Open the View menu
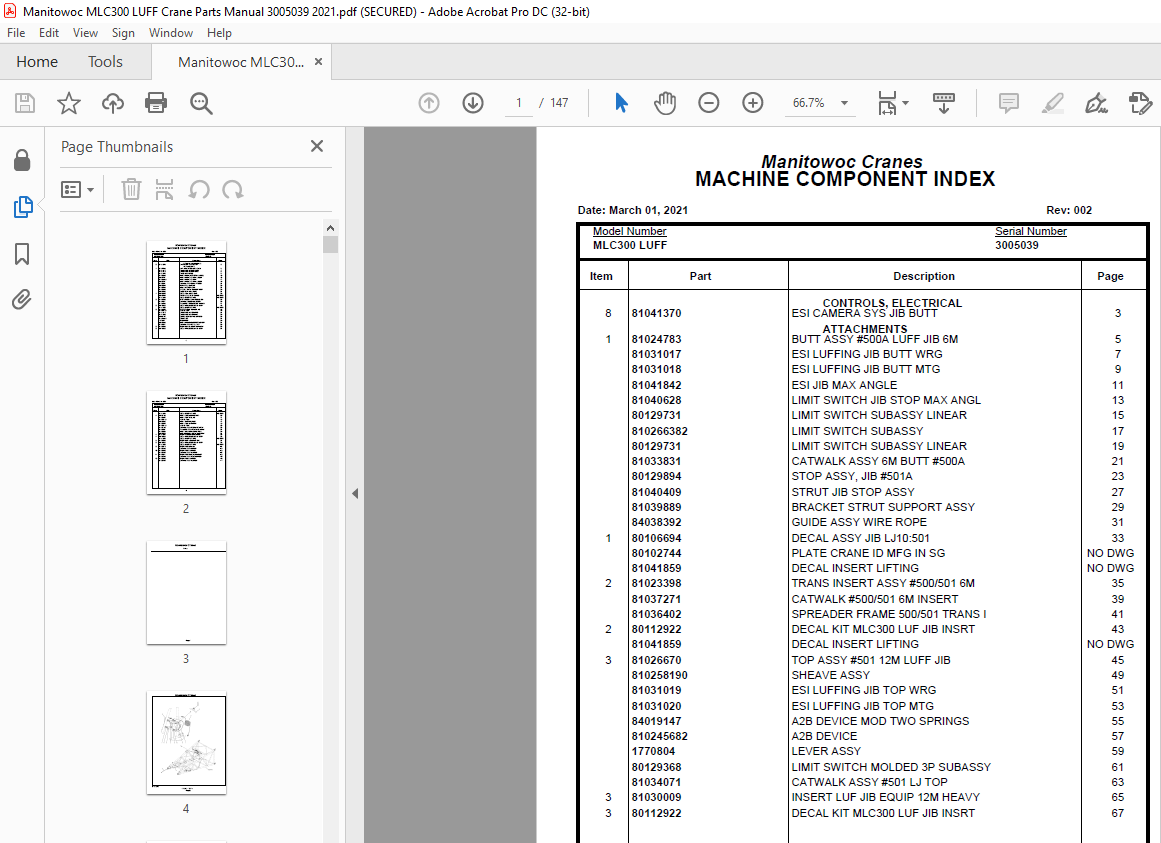This screenshot has width=1161, height=843. [85, 33]
